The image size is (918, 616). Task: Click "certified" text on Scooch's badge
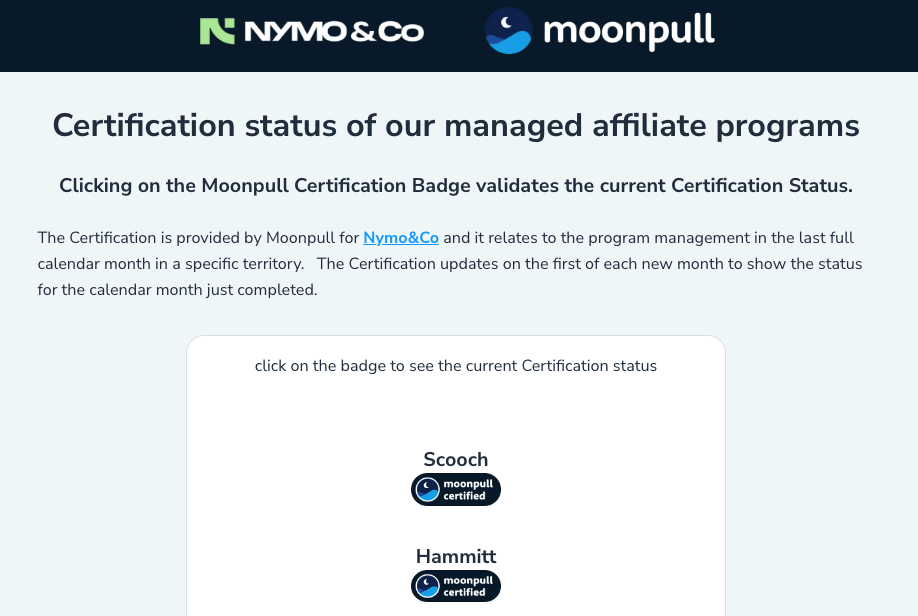464,496
